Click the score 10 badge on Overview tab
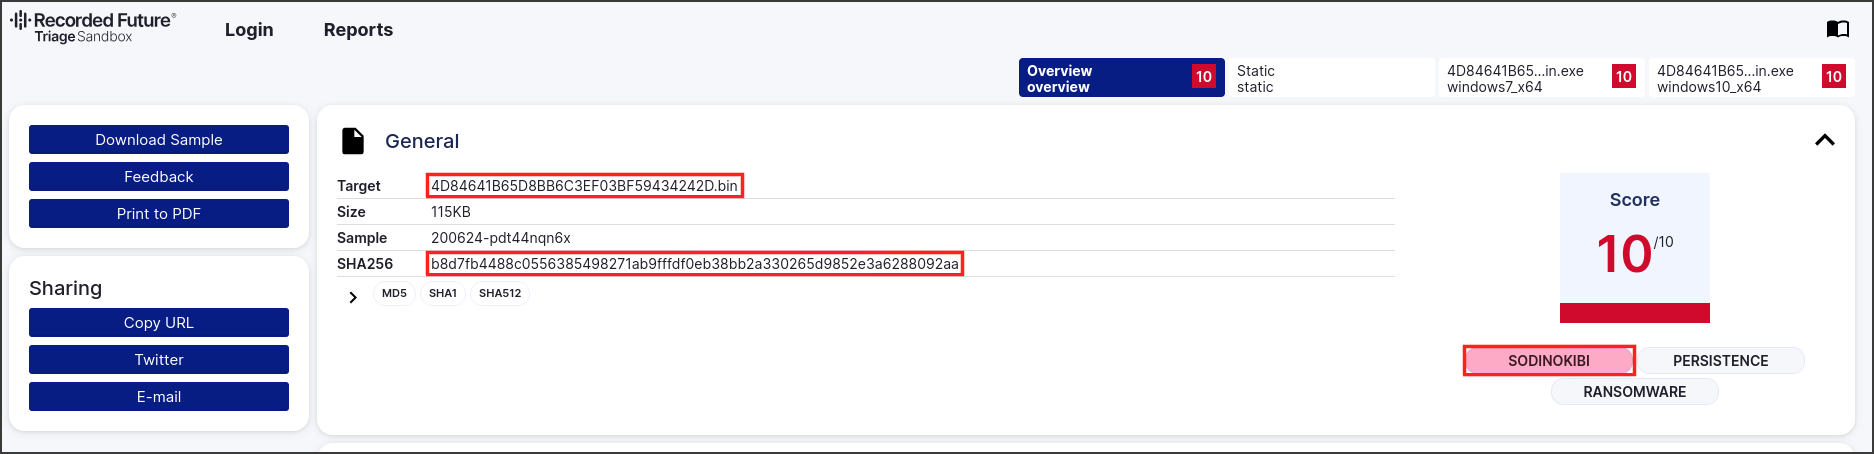The width and height of the screenshot is (1874, 454). point(1204,77)
